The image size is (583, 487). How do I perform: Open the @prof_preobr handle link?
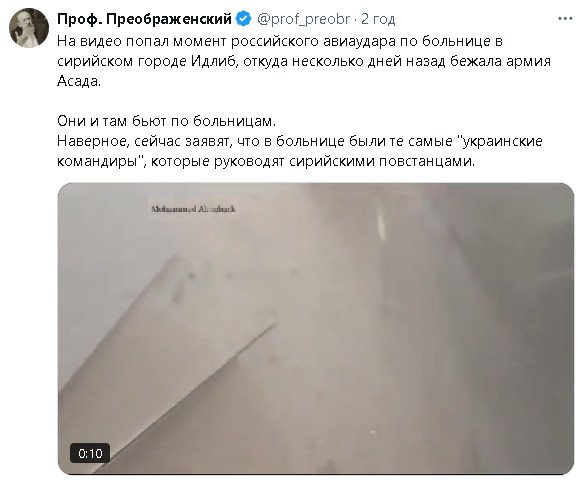303,19
